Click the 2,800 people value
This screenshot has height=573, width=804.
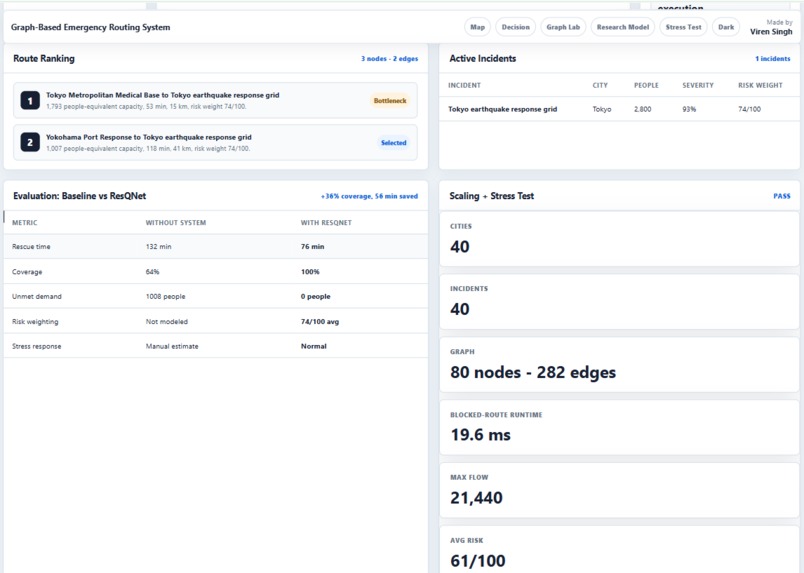tap(642, 109)
